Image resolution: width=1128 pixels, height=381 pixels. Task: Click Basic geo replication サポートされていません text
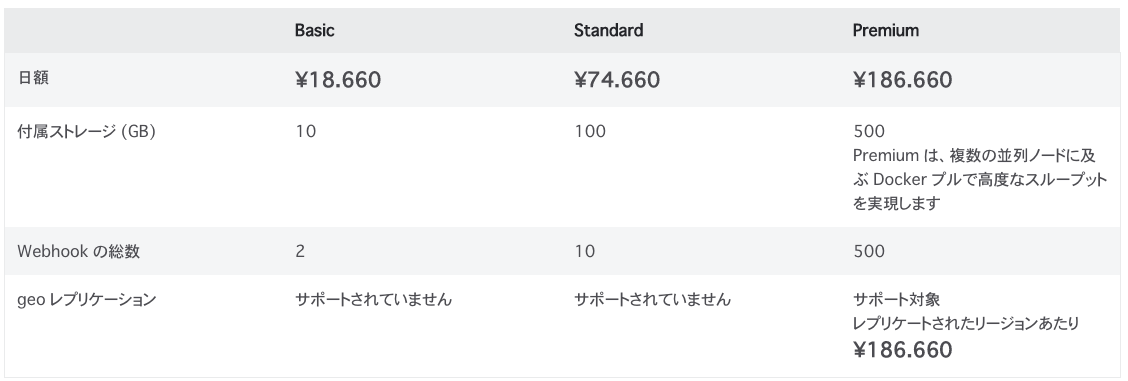(x=373, y=300)
